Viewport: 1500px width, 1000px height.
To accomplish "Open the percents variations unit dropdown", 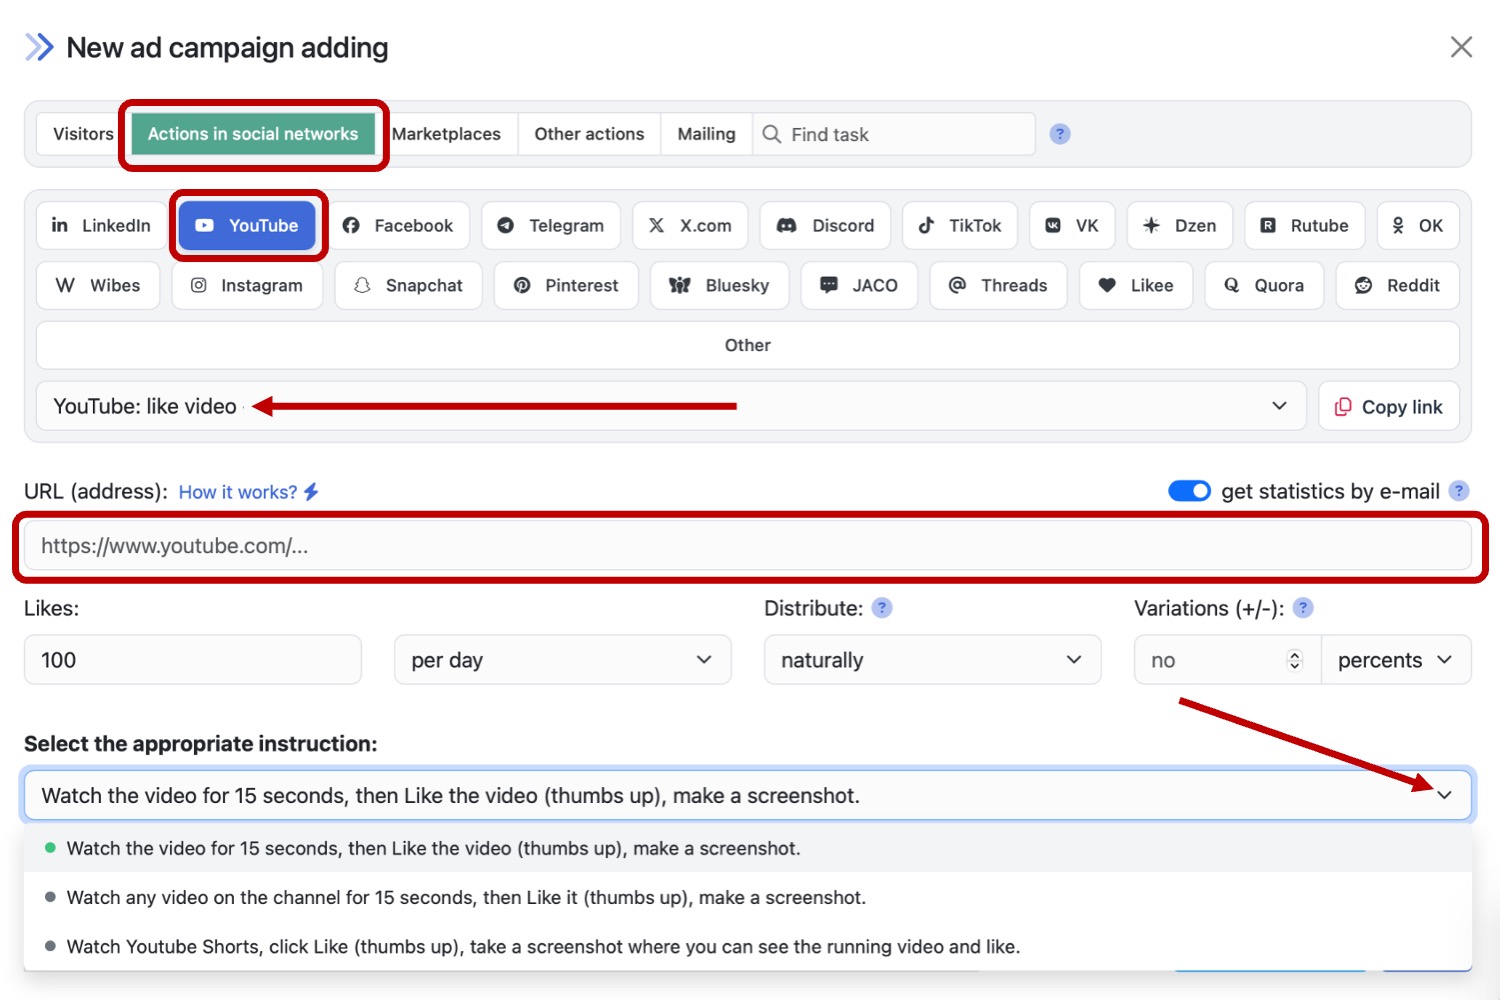I will tap(1395, 660).
